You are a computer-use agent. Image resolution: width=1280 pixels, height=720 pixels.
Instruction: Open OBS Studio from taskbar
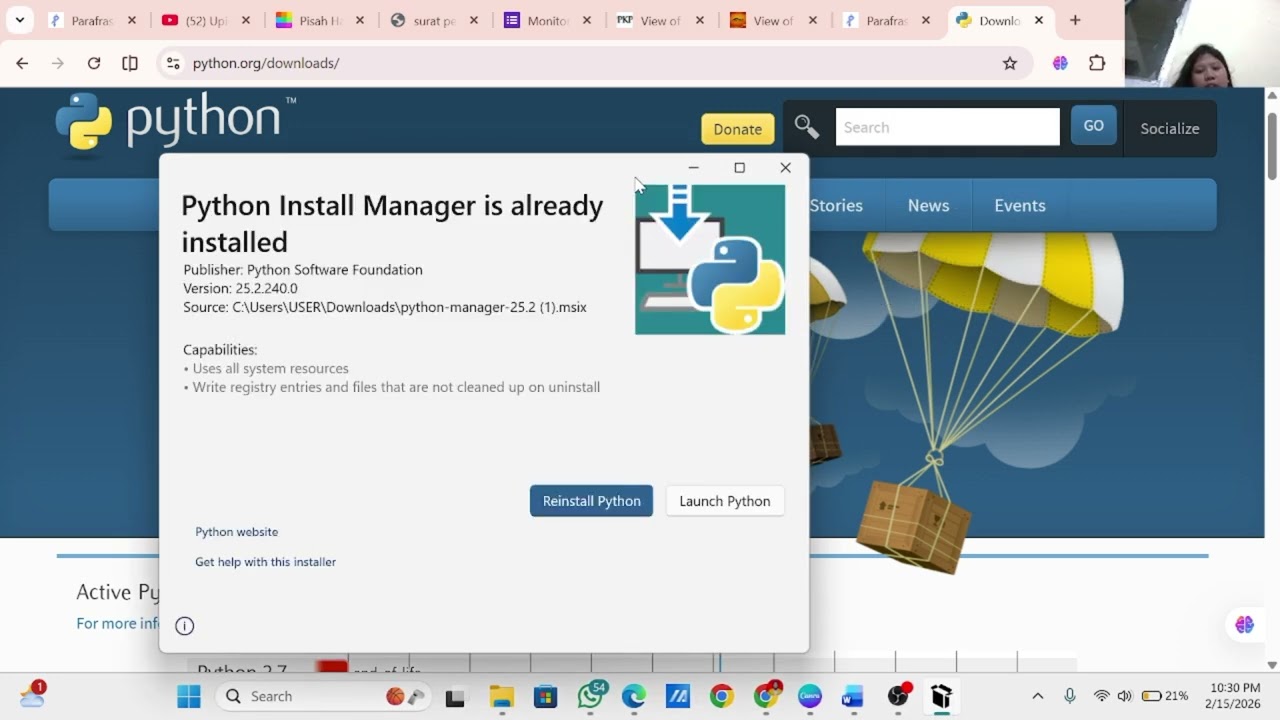898,696
